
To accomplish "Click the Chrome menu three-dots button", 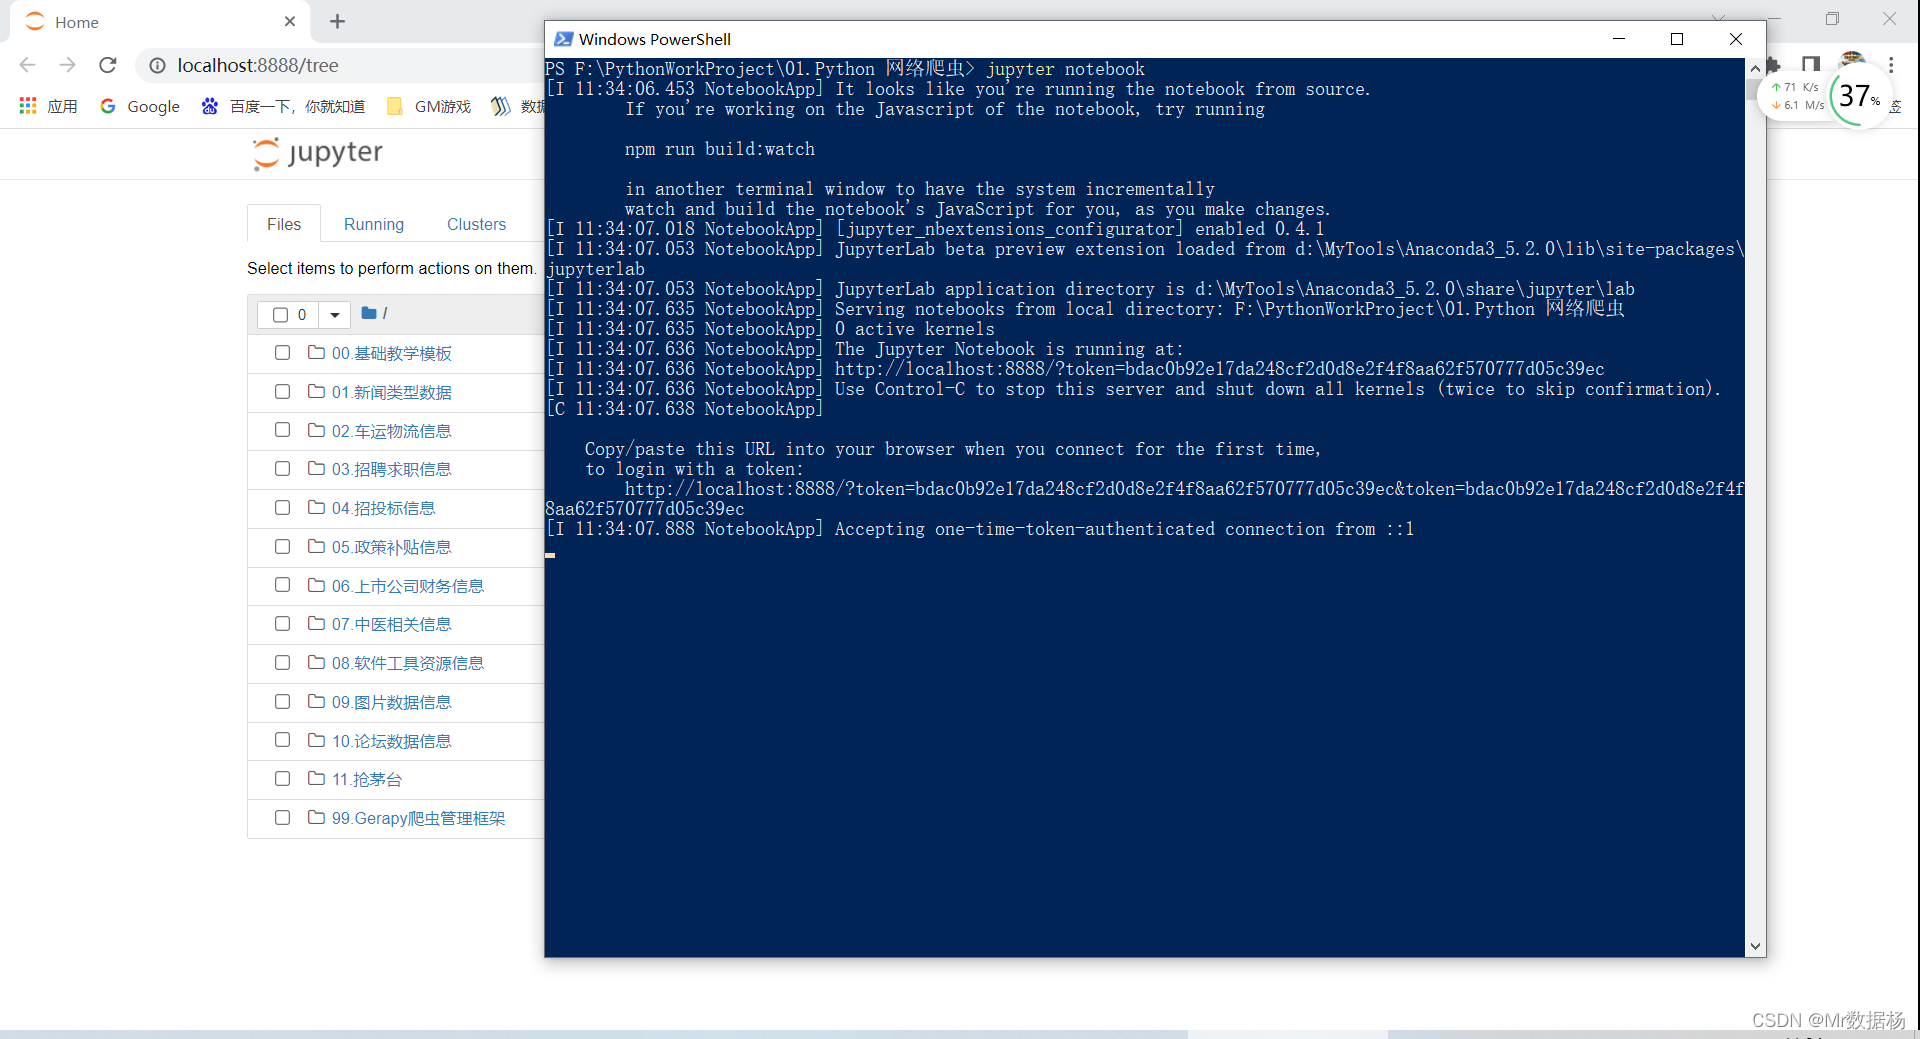I will pos(1891,65).
